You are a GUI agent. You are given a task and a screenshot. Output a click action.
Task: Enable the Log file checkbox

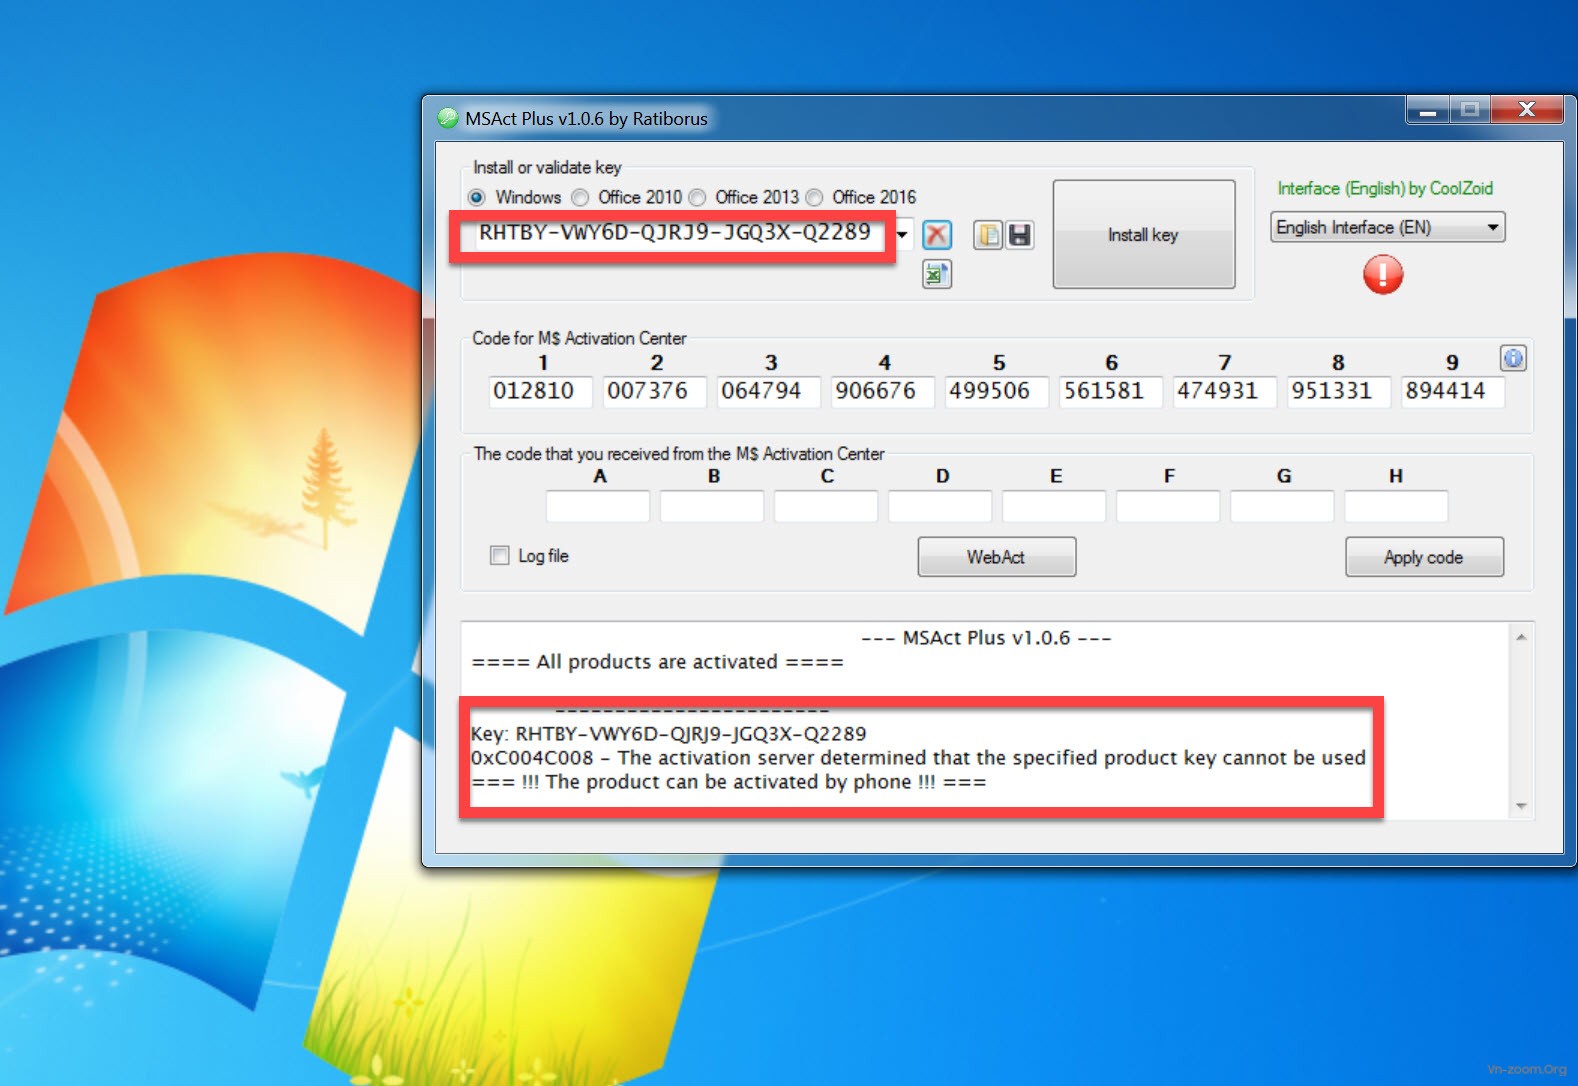point(500,555)
